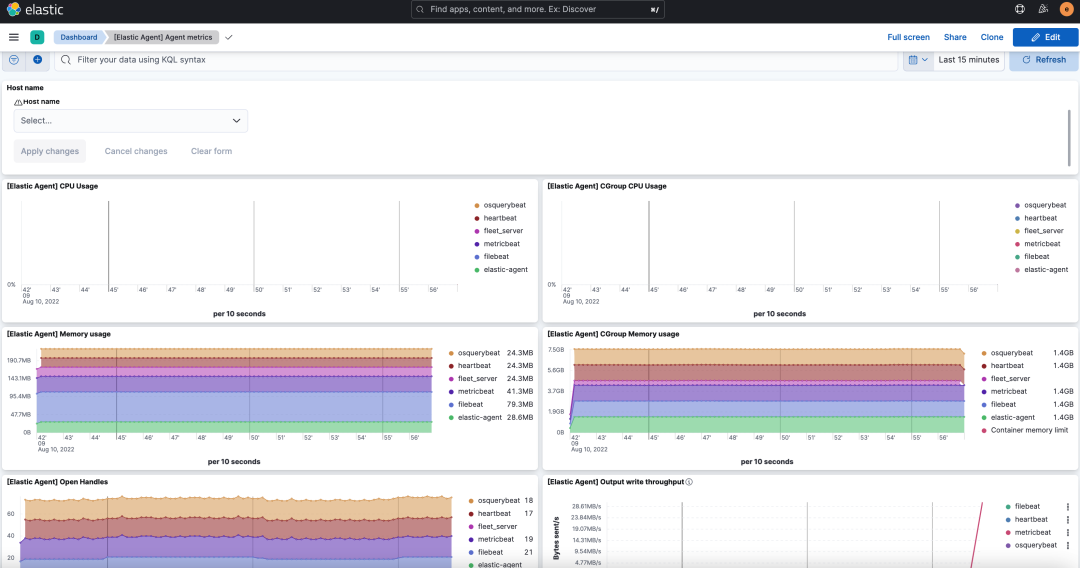Open options dots for heartbeat throughput legend
This screenshot has height=568, width=1080.
1068,520
